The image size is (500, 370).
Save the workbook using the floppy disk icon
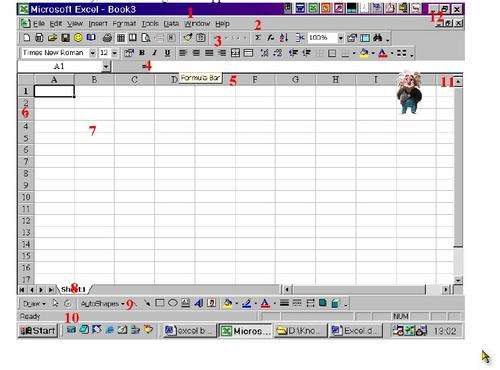(x=65, y=38)
